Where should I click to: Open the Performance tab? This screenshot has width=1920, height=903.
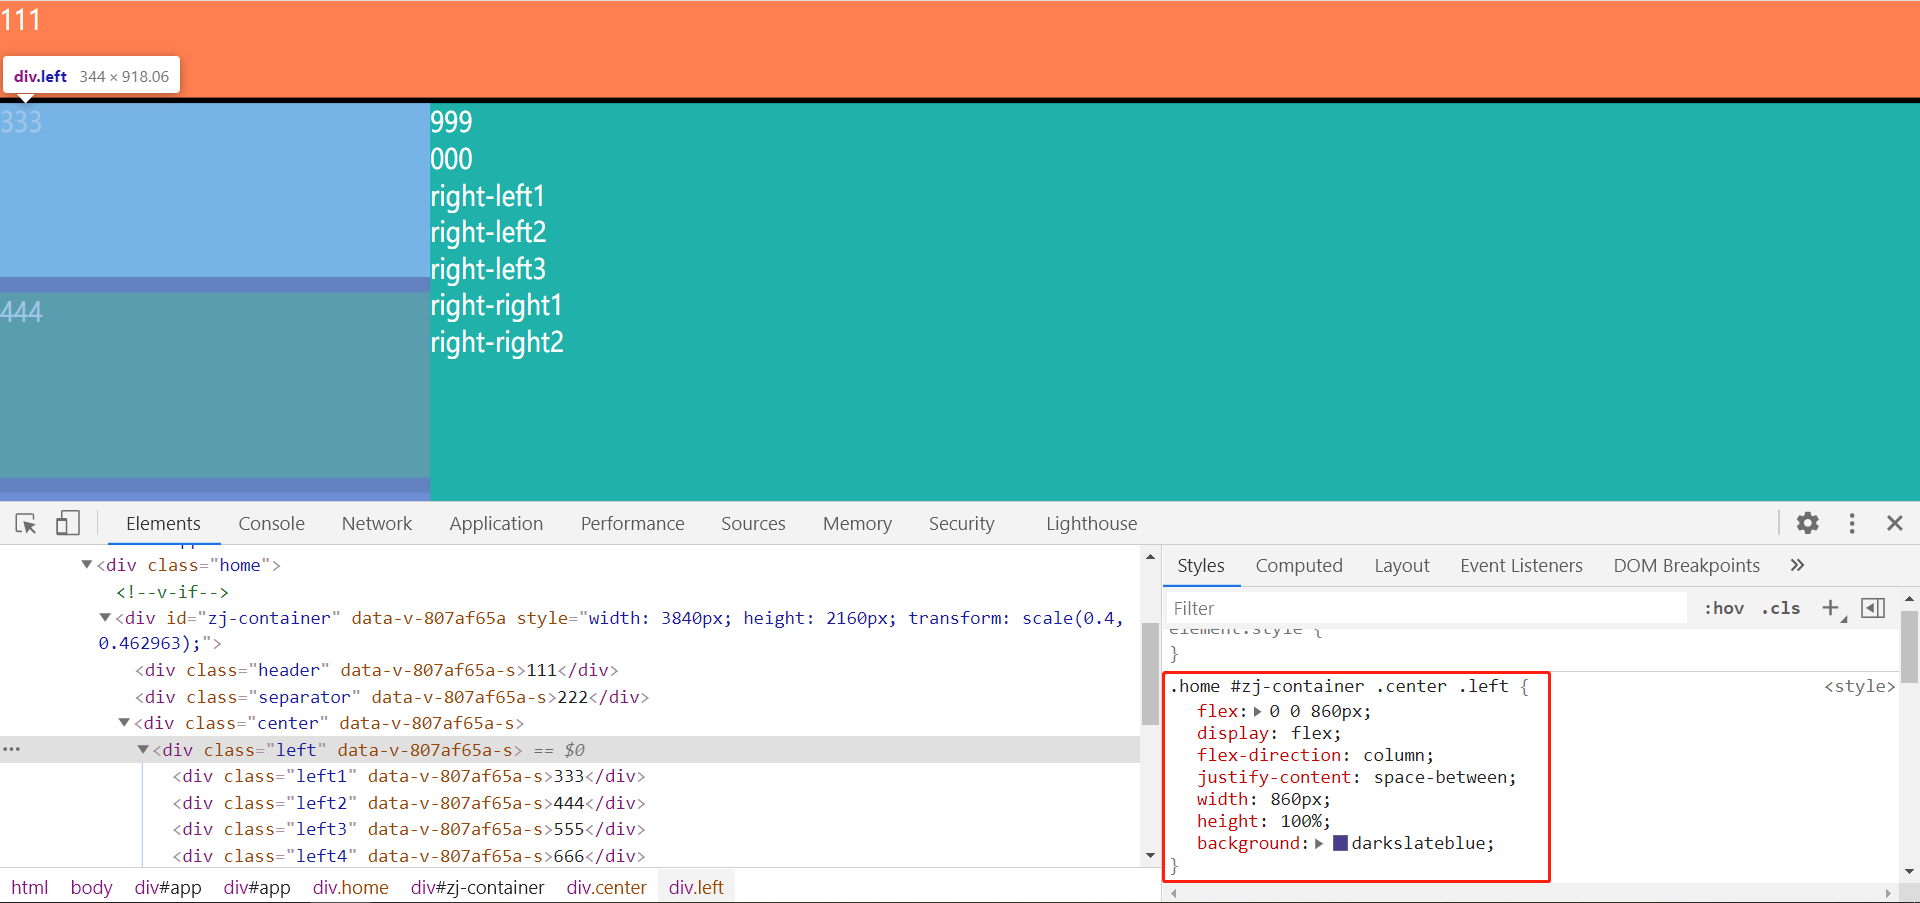pyautogui.click(x=633, y=523)
